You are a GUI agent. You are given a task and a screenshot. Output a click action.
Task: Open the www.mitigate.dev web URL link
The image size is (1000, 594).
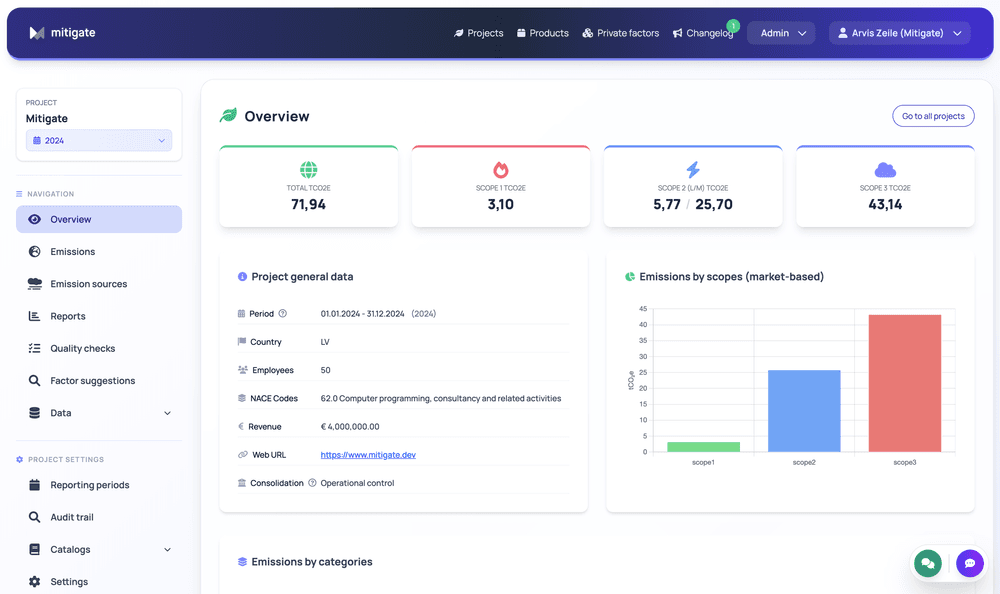(368, 455)
